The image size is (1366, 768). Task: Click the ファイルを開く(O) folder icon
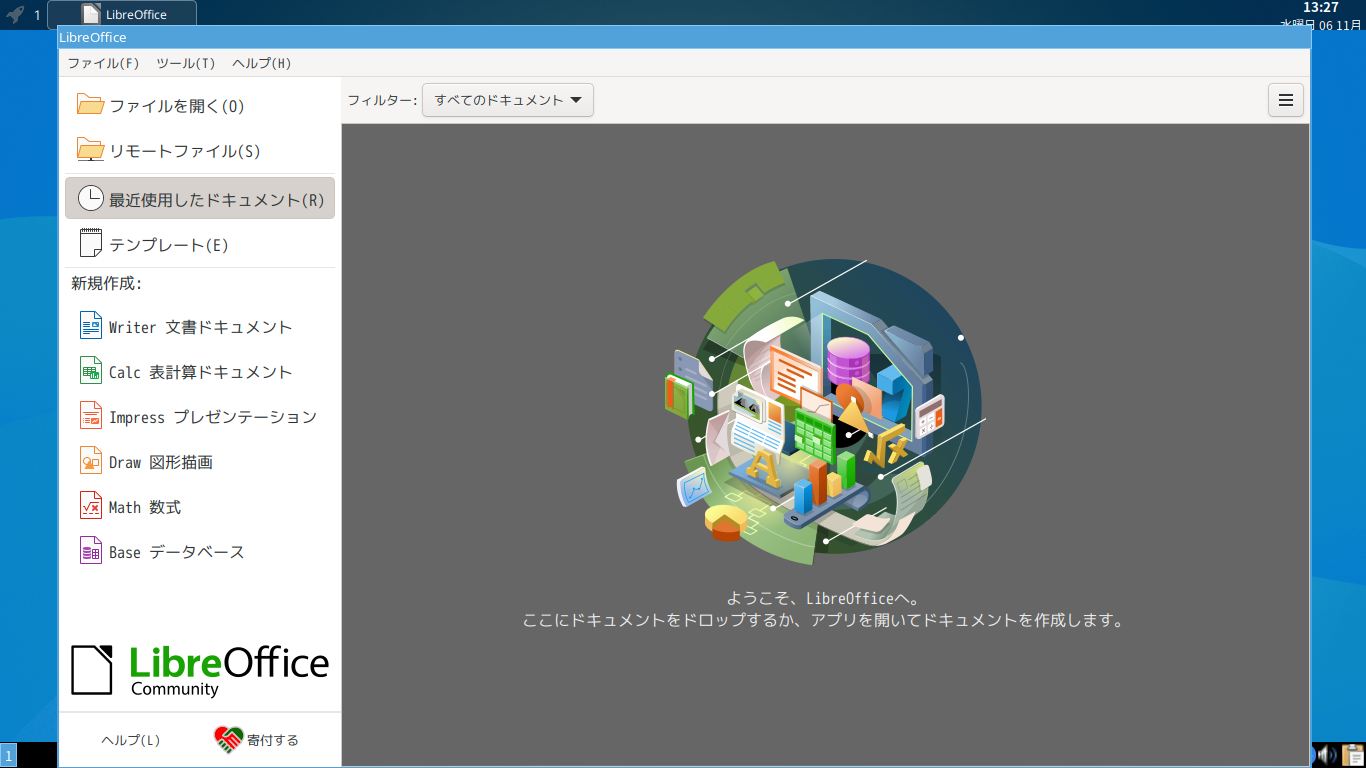tap(91, 105)
